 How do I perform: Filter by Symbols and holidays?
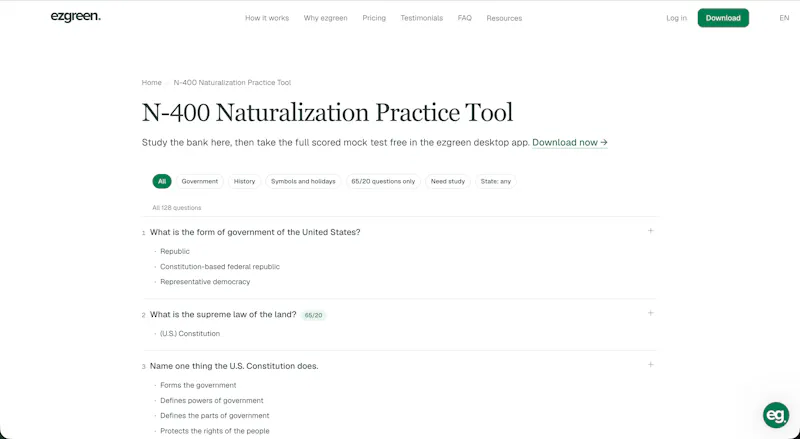303,181
